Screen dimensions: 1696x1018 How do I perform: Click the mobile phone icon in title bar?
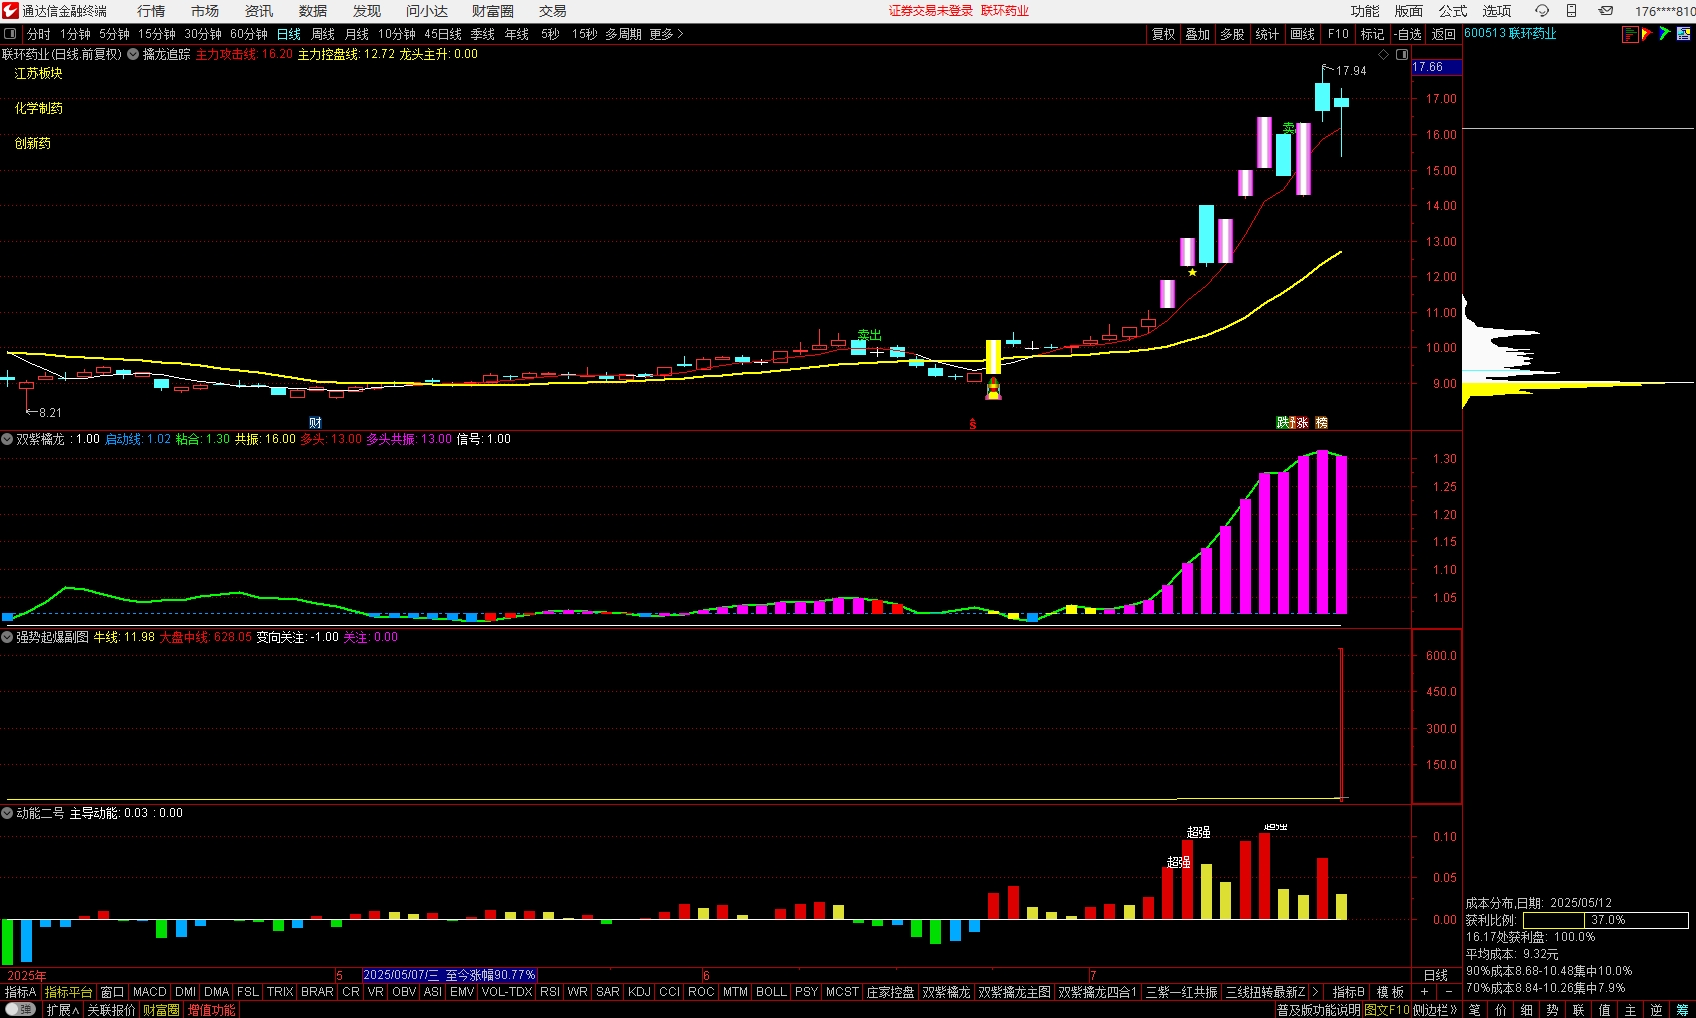click(1571, 11)
